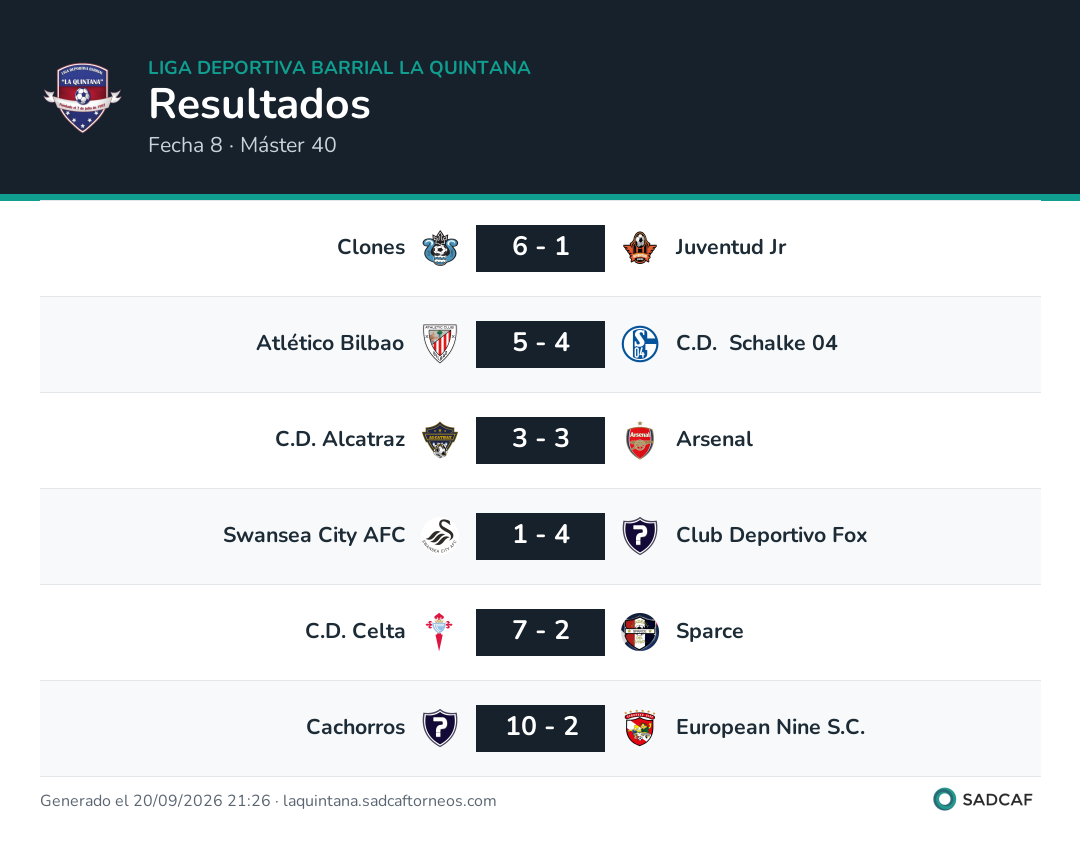This screenshot has height=852, width=1080.
Task: Click the European Nine S.C. crest
Action: (640, 728)
